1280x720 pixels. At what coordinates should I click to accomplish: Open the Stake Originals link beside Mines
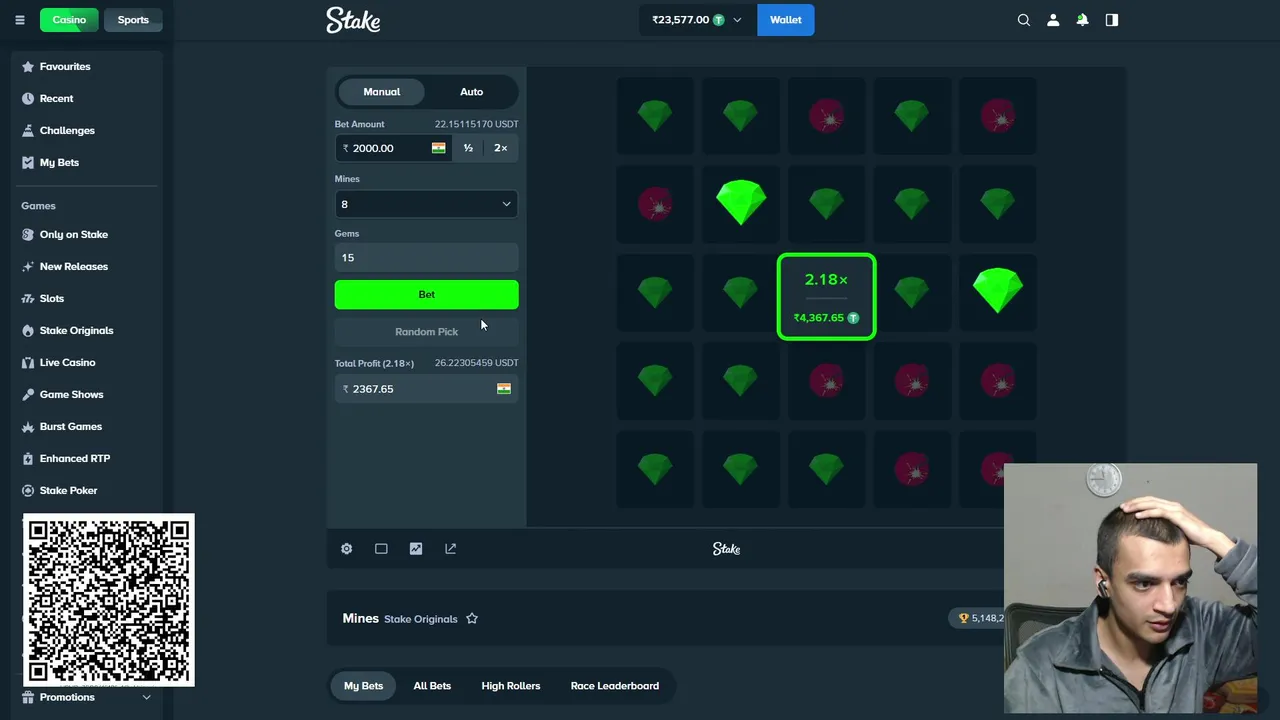(421, 619)
